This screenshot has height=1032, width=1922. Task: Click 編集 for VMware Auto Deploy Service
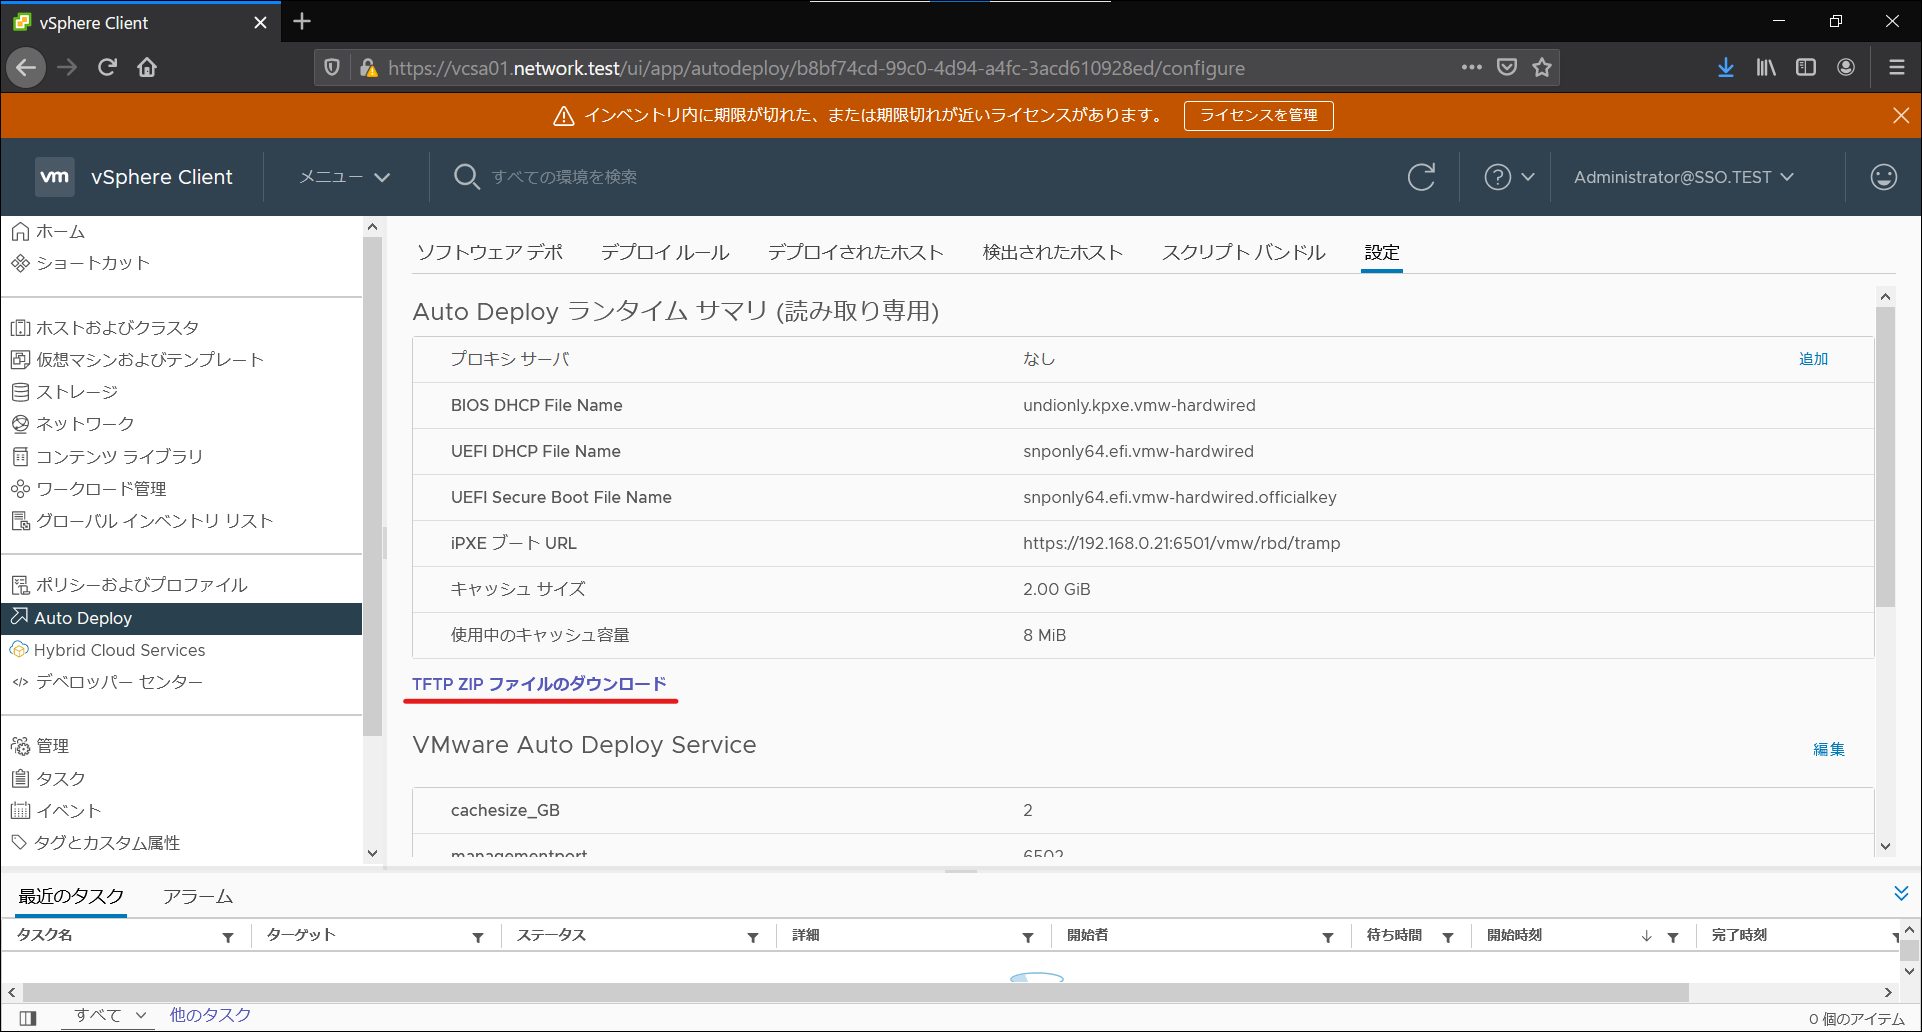[1829, 749]
